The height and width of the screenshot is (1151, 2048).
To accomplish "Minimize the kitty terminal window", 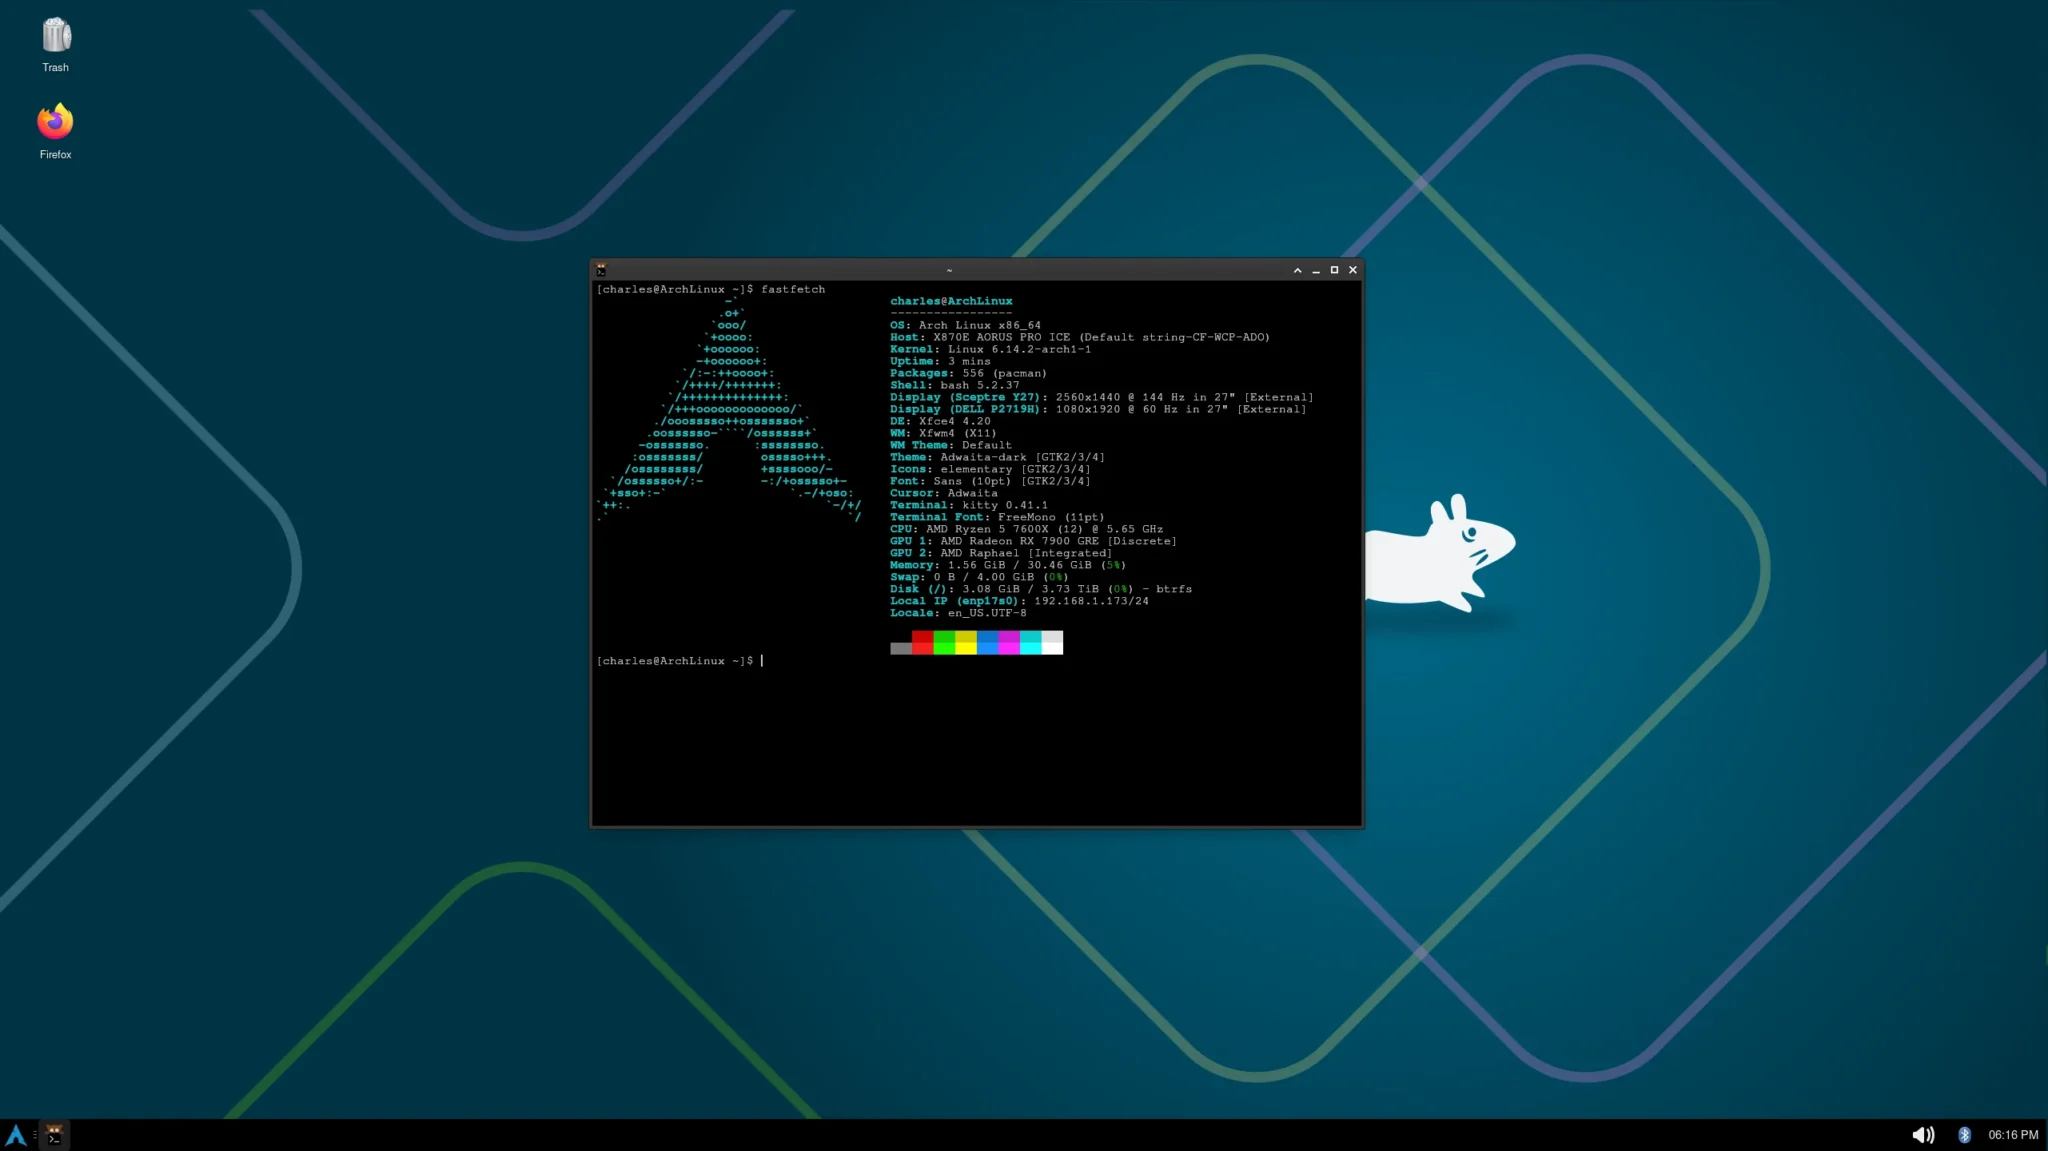I will pyautogui.click(x=1316, y=270).
